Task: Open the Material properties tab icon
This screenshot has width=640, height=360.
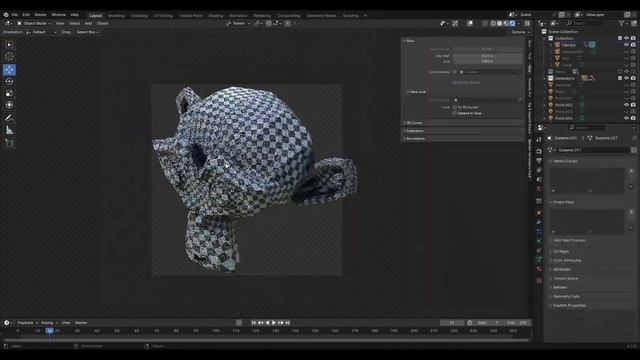Action: point(539,269)
